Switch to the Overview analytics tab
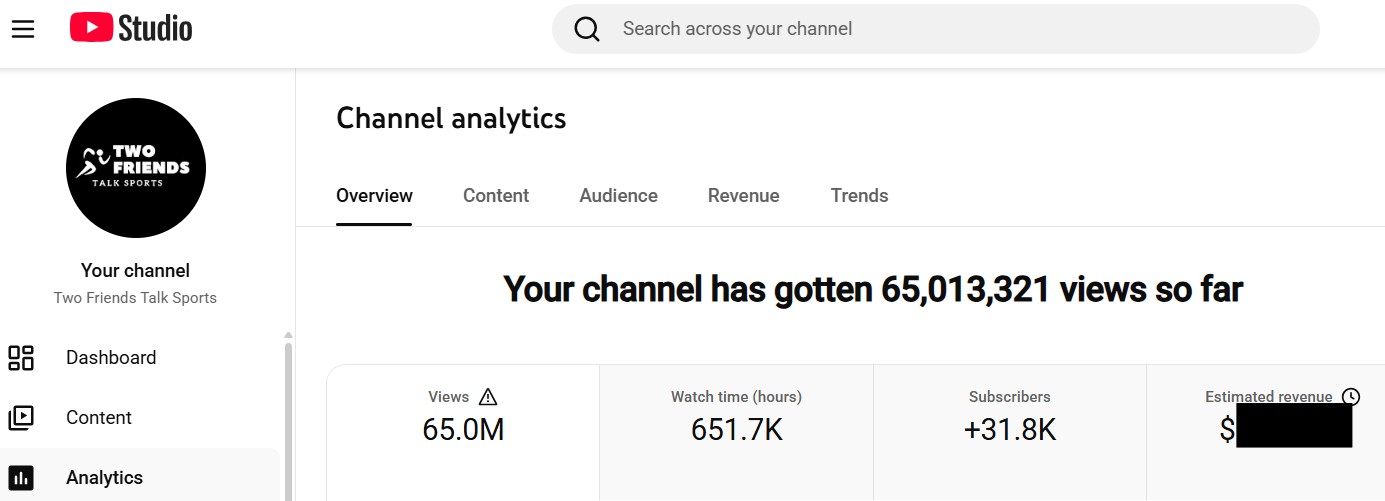This screenshot has height=501, width=1385. point(374,196)
